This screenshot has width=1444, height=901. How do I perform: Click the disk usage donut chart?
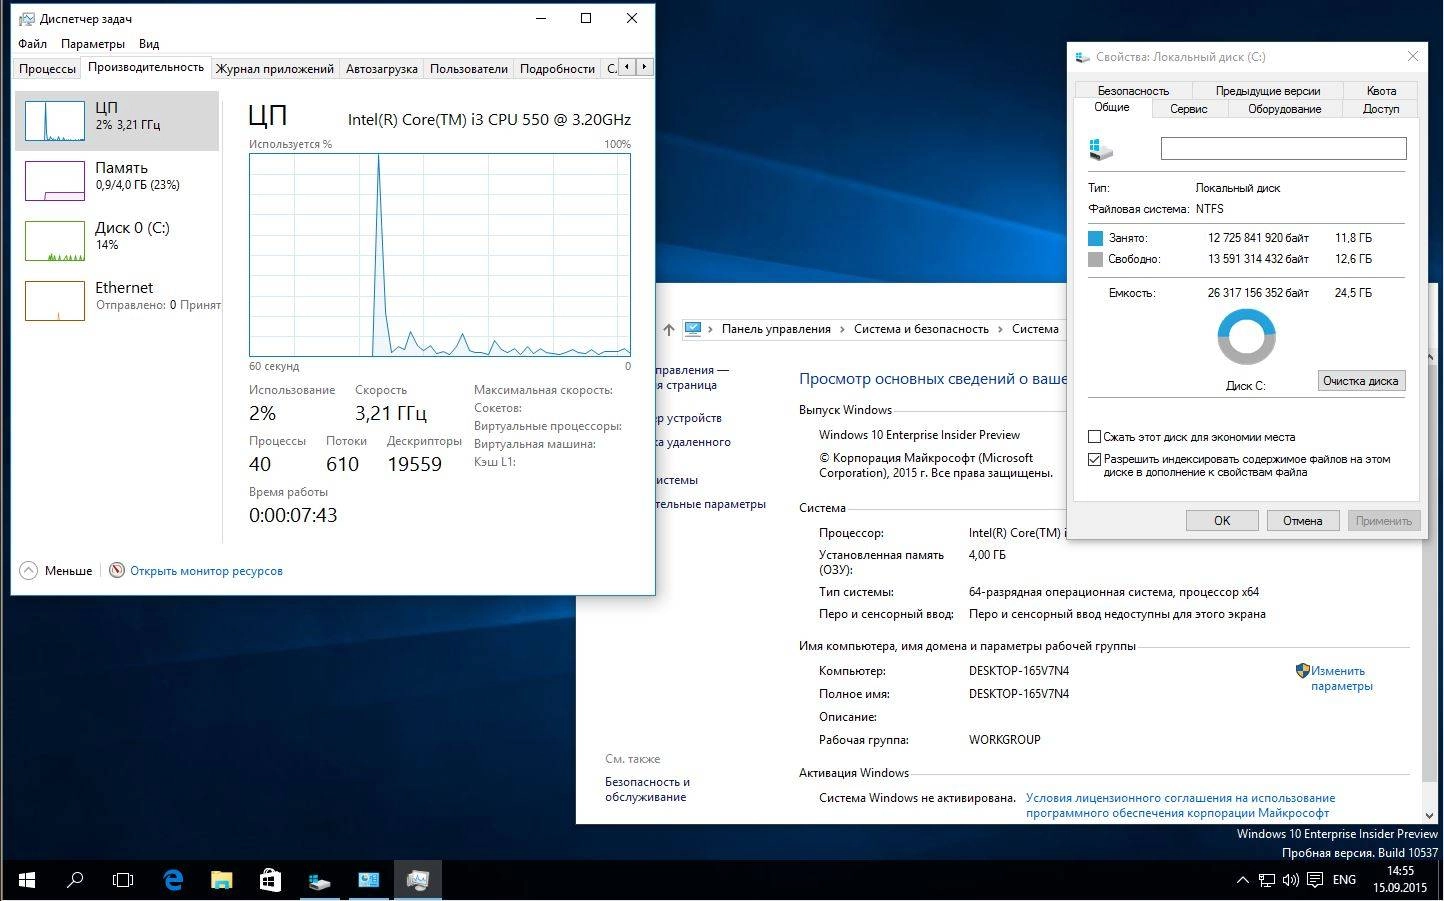(1246, 337)
